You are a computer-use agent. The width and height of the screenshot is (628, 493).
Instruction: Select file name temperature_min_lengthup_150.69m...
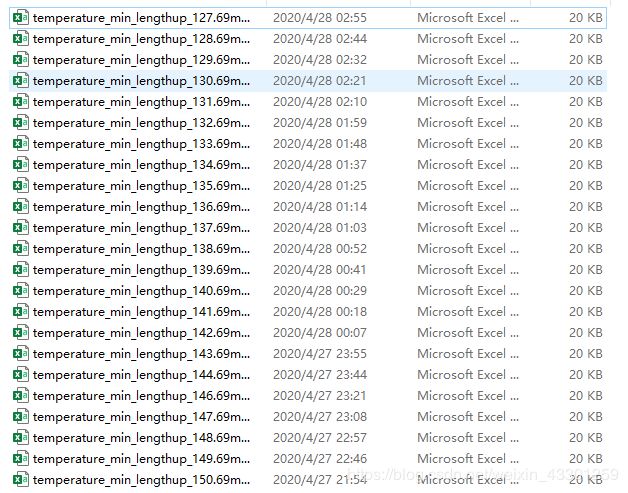[141, 480]
